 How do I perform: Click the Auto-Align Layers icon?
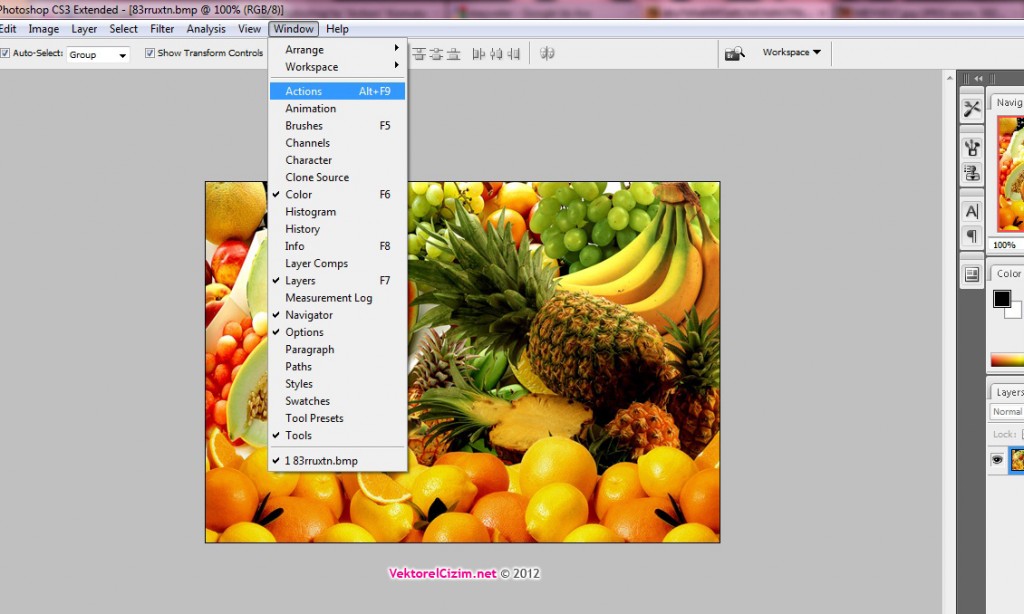[x=547, y=53]
